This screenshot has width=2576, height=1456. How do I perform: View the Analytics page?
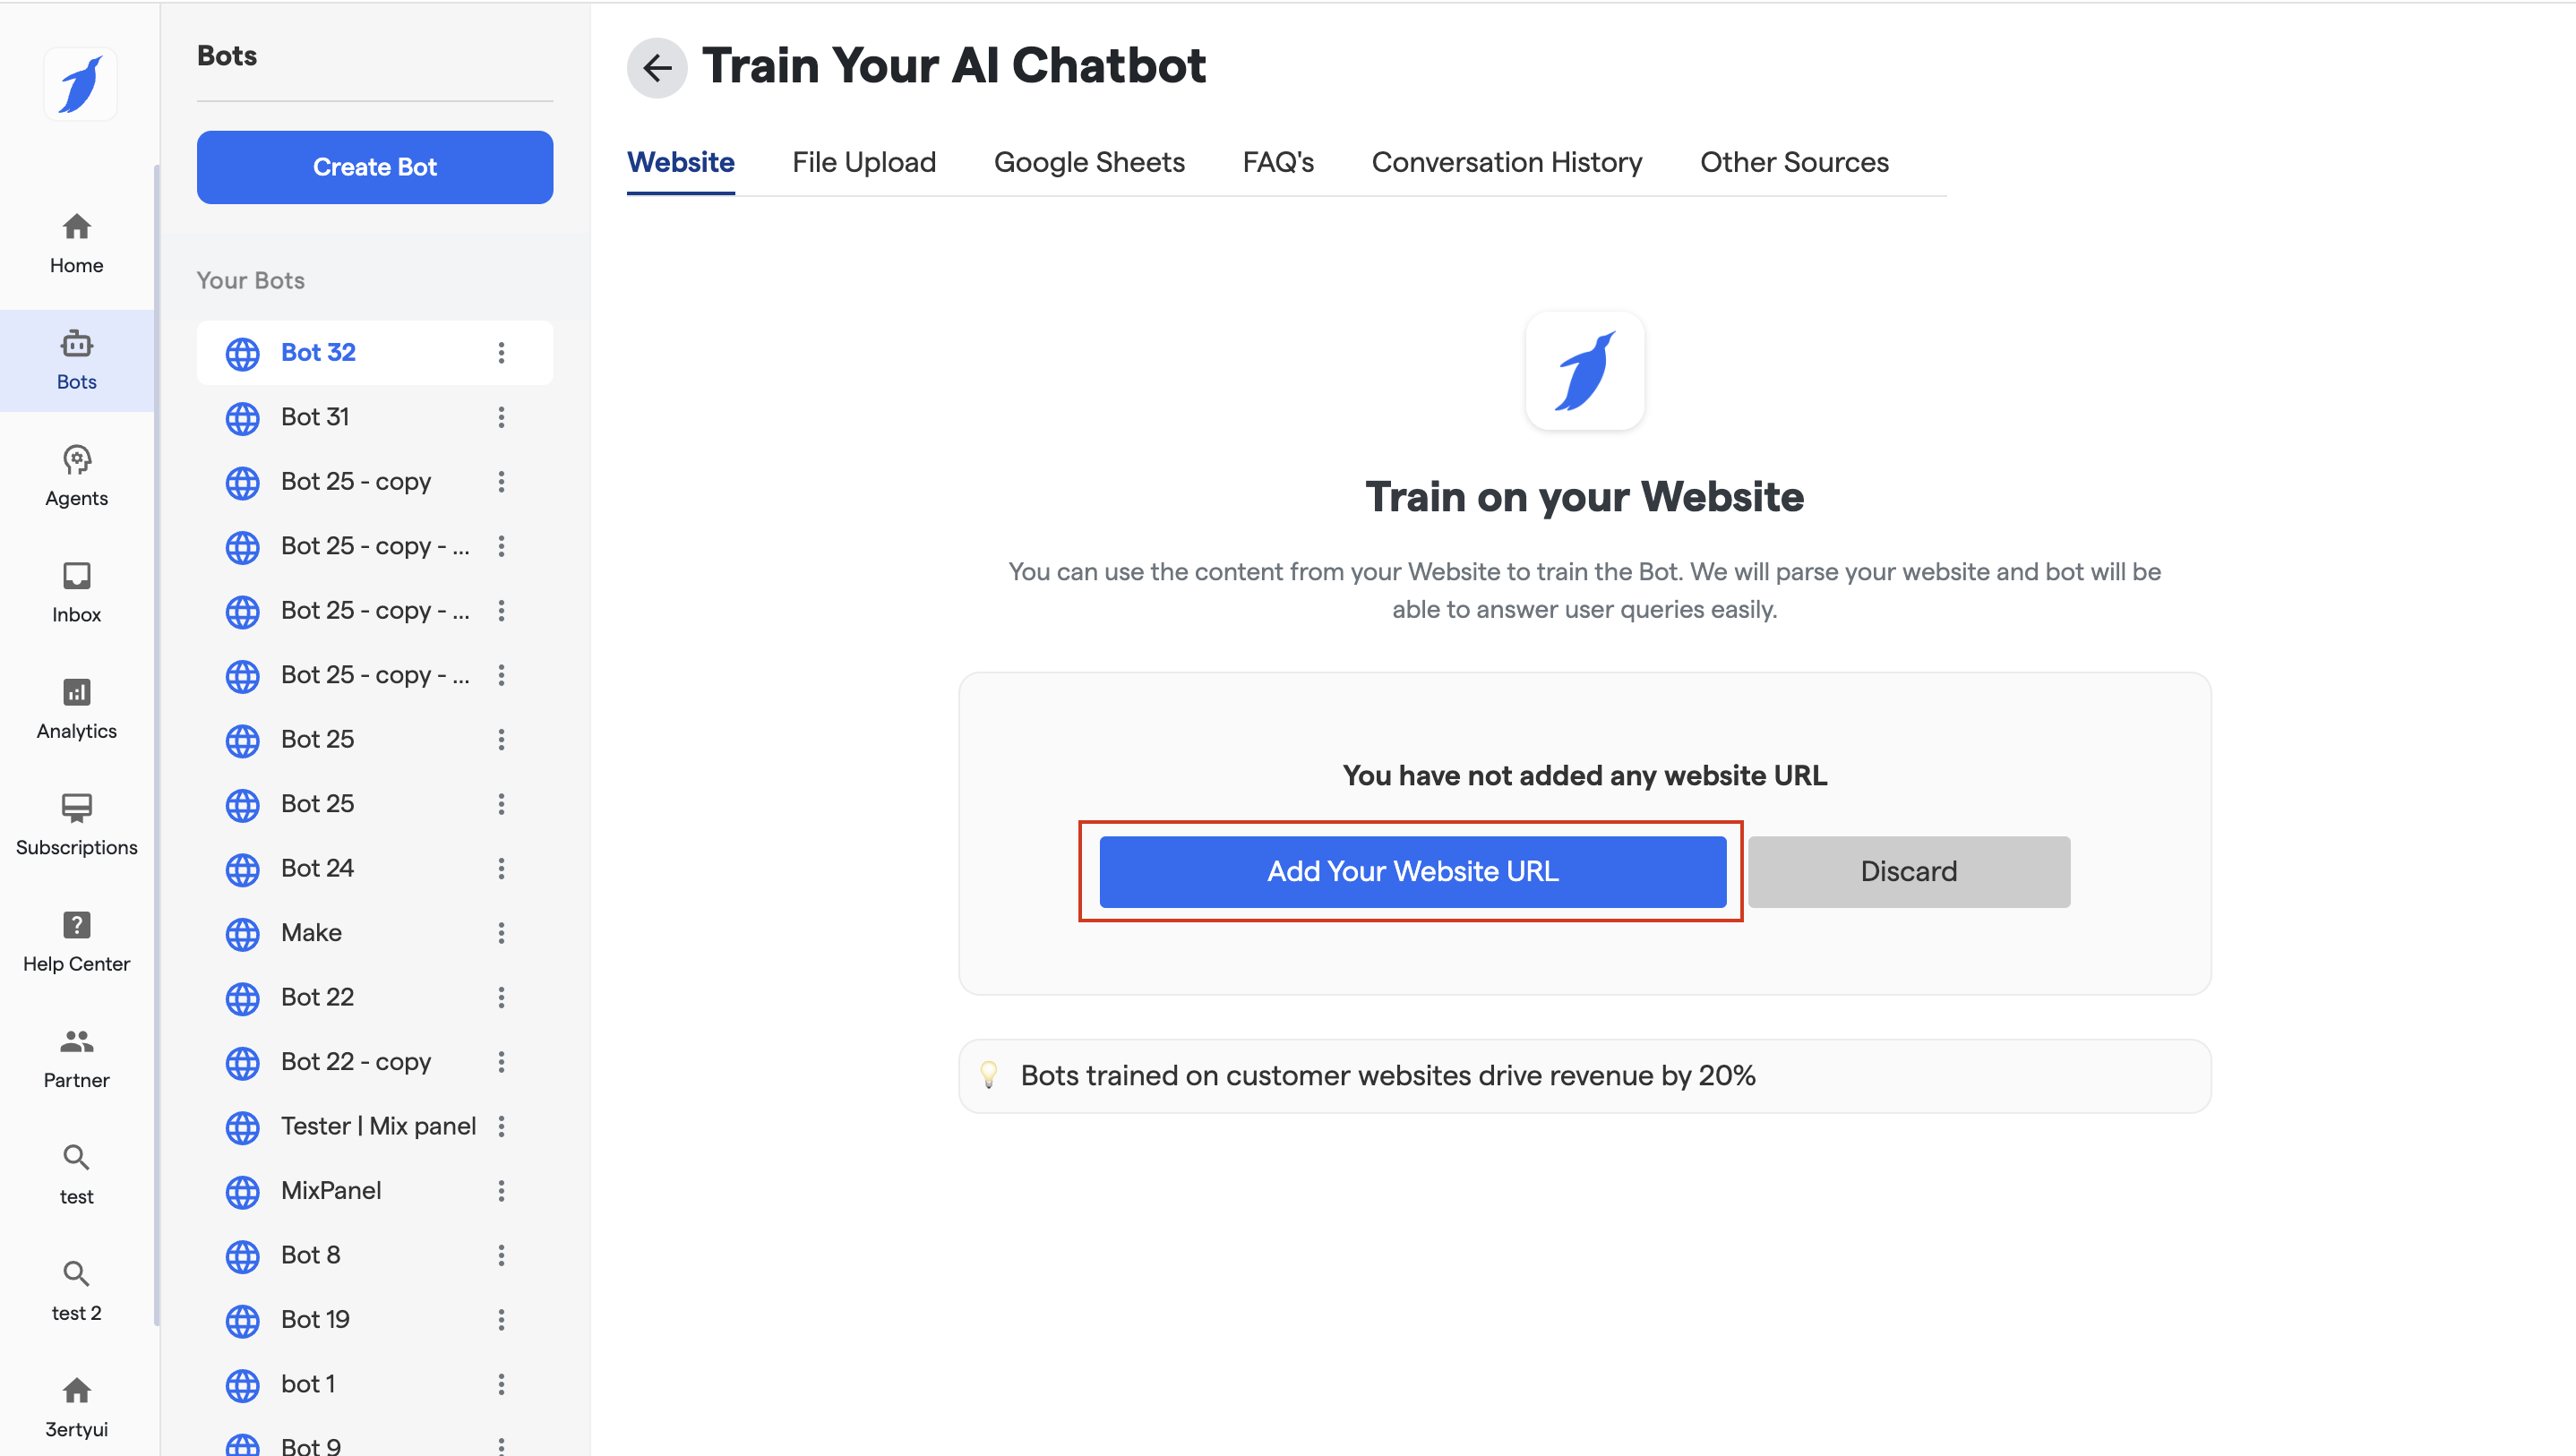coord(76,708)
